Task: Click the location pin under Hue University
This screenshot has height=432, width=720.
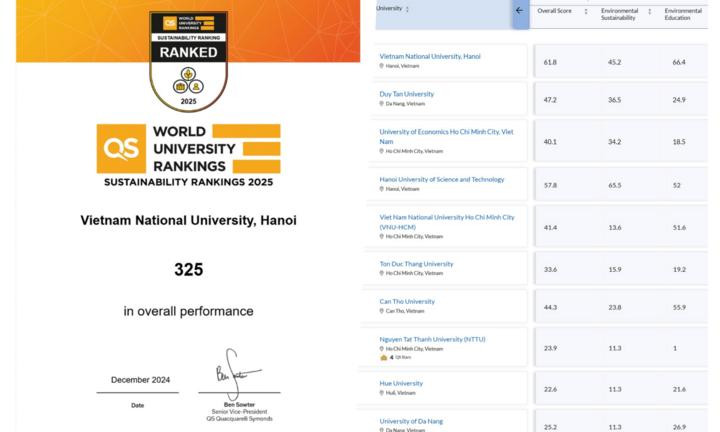Action: tap(381, 393)
